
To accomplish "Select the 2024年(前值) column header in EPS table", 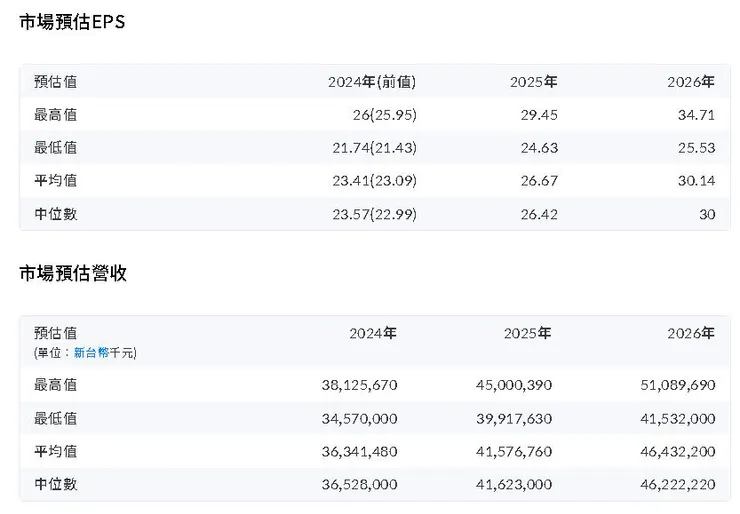I will 371,82.
